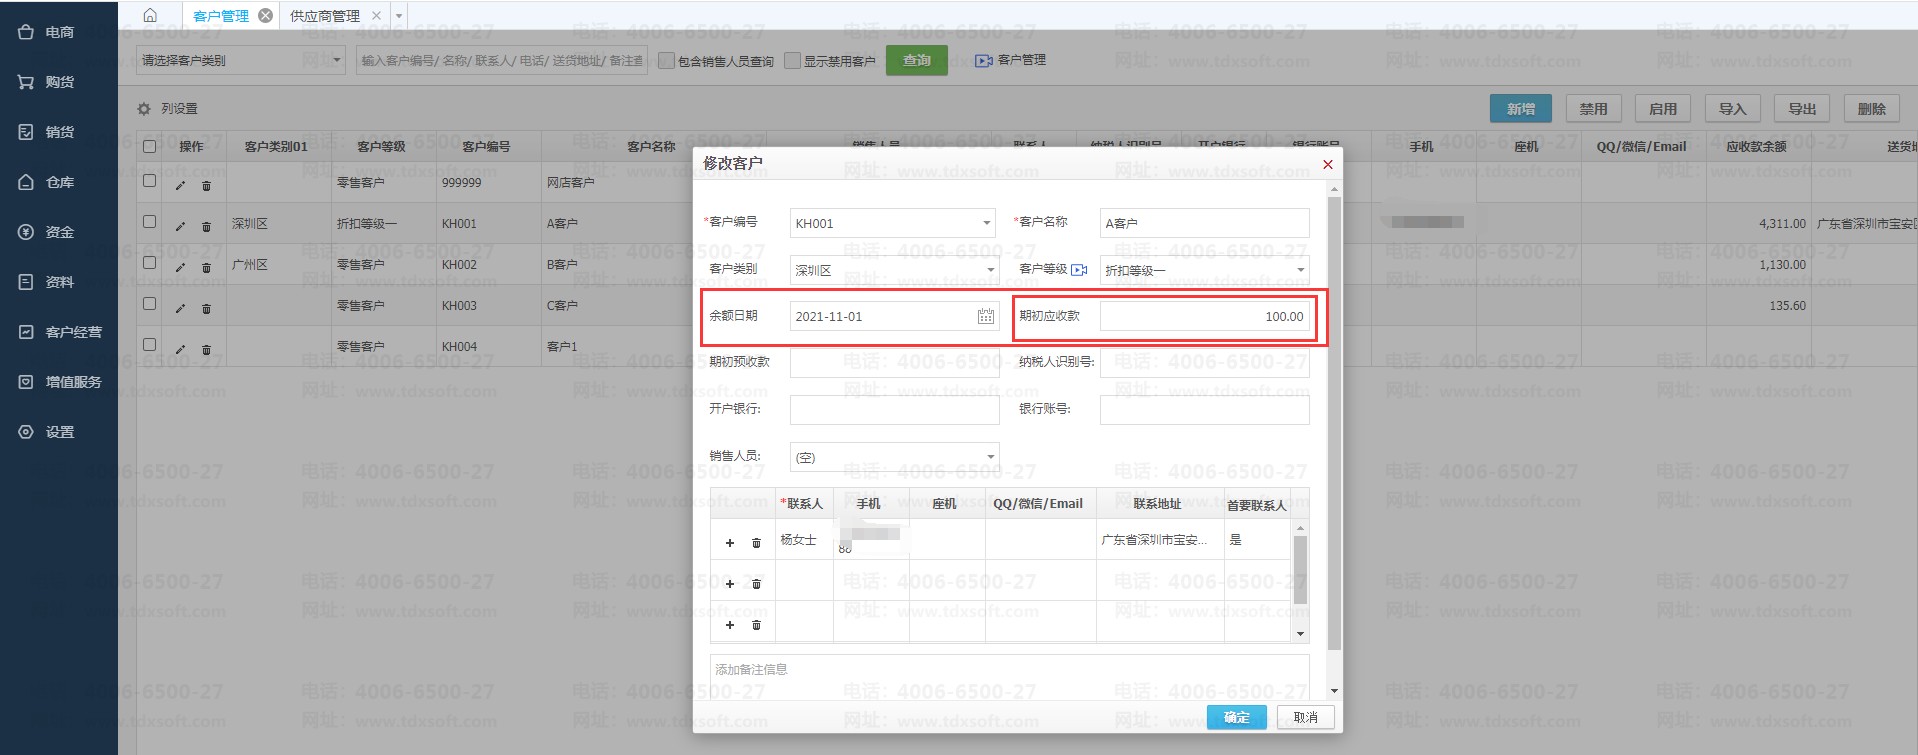Toggle 显示禁用客户 checkbox
The width and height of the screenshot is (1918, 755).
click(x=793, y=61)
